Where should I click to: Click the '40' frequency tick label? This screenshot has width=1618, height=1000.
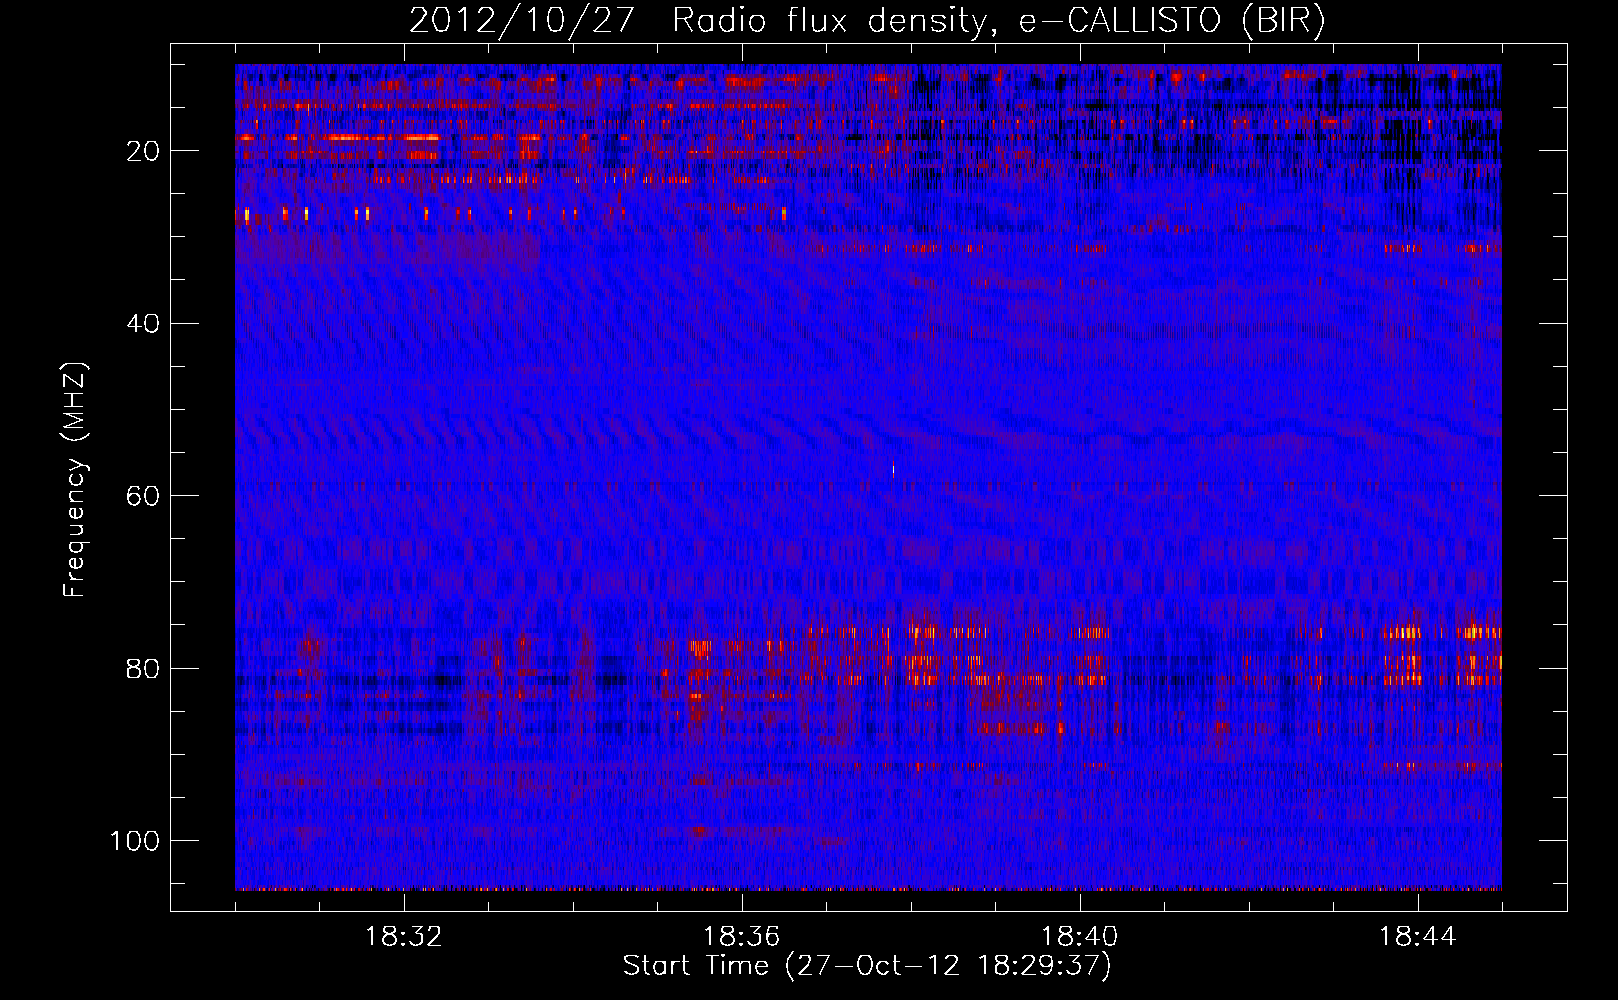click(143, 323)
